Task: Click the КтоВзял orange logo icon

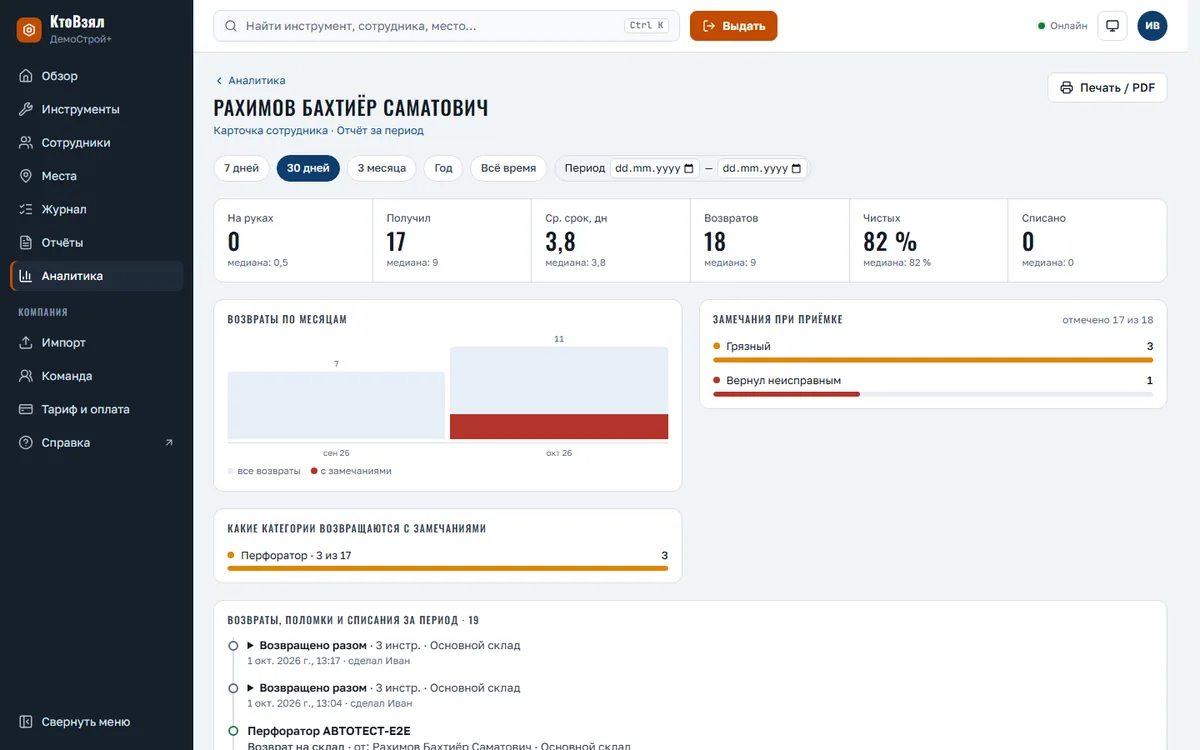Action: 30,30
